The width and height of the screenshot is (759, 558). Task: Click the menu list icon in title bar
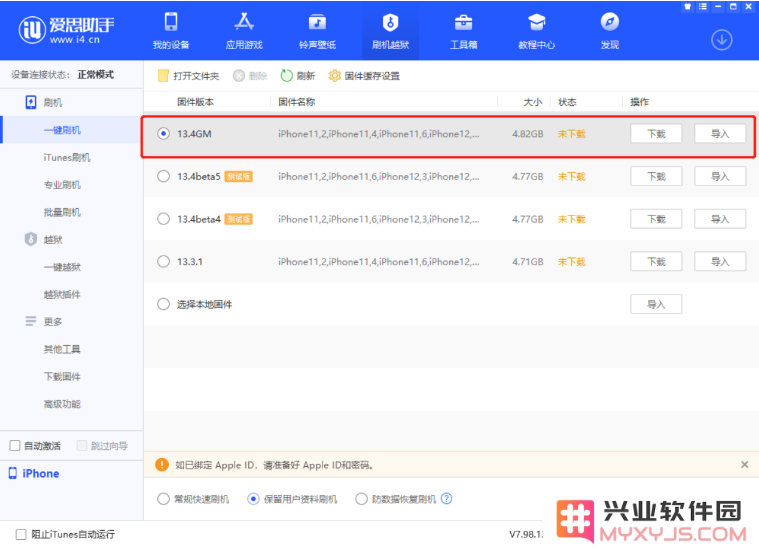(x=703, y=7)
